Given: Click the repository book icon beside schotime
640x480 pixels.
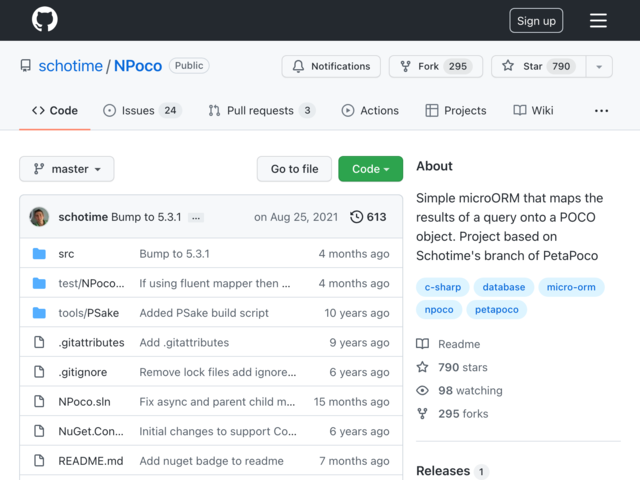Looking at the screenshot, I should (x=26, y=66).
